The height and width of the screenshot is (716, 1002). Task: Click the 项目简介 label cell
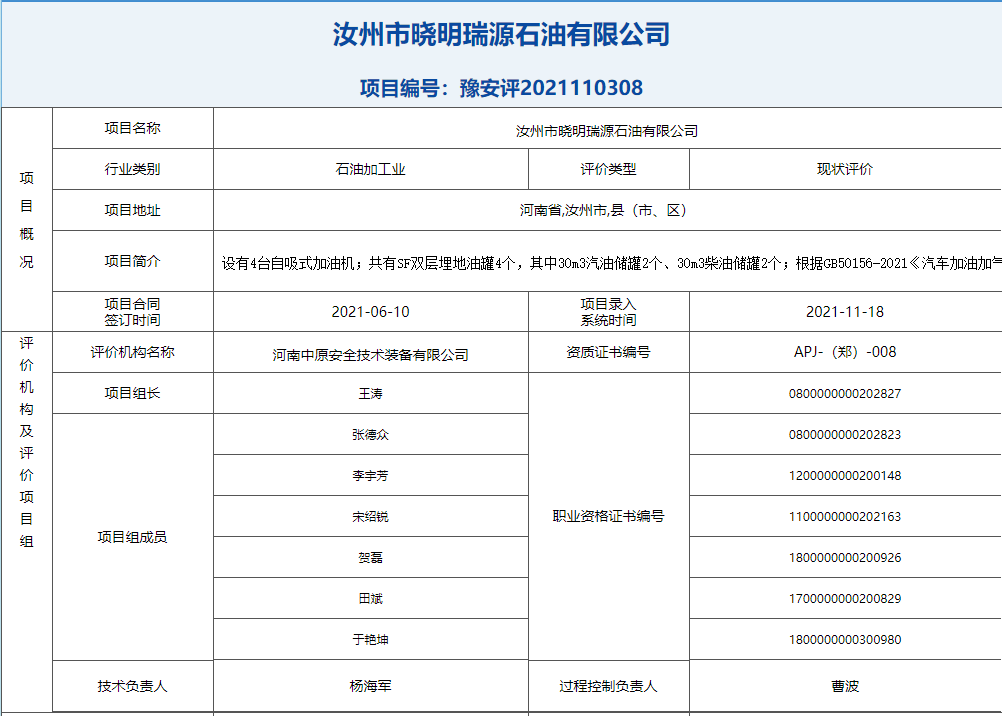pos(132,261)
